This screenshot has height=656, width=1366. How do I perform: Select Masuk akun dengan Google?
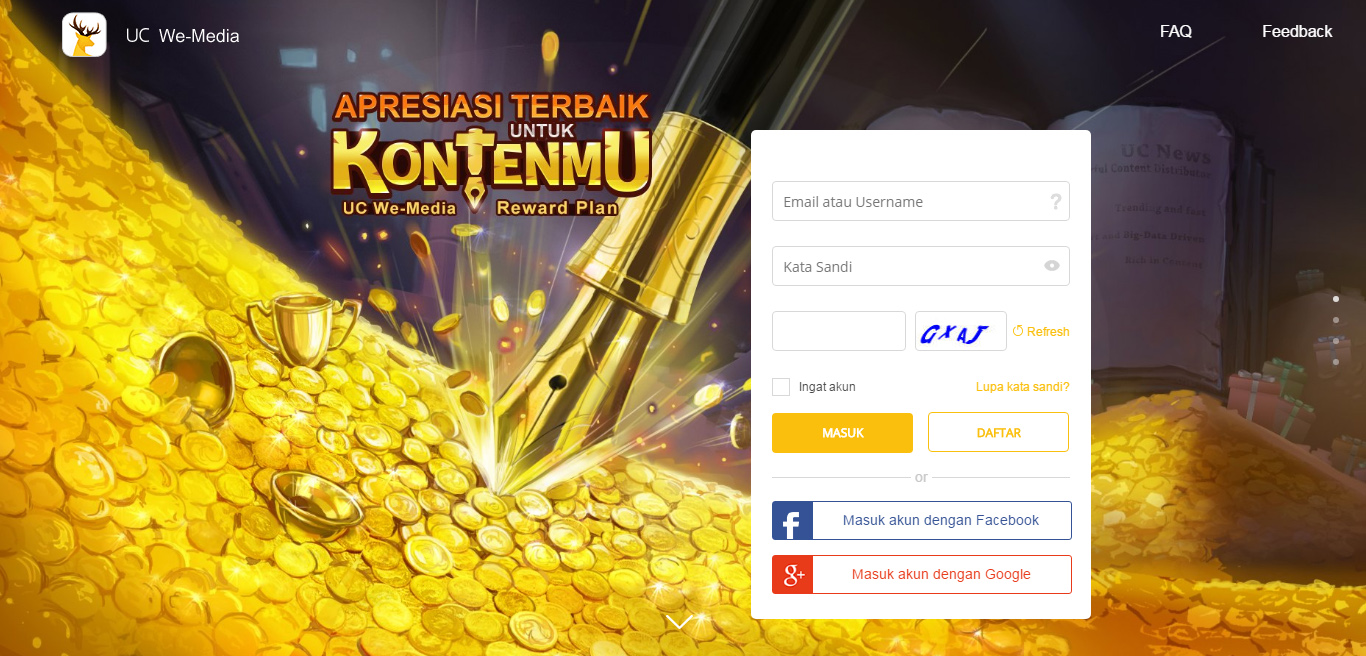click(922, 575)
